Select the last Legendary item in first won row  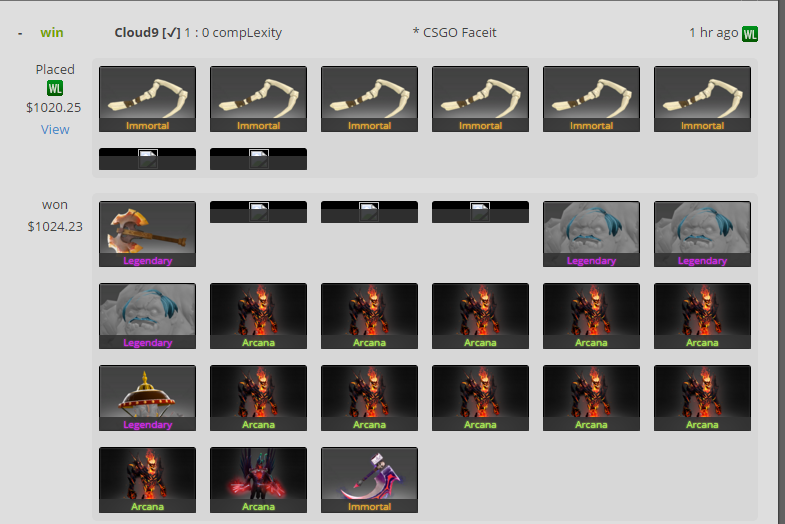click(x=702, y=234)
